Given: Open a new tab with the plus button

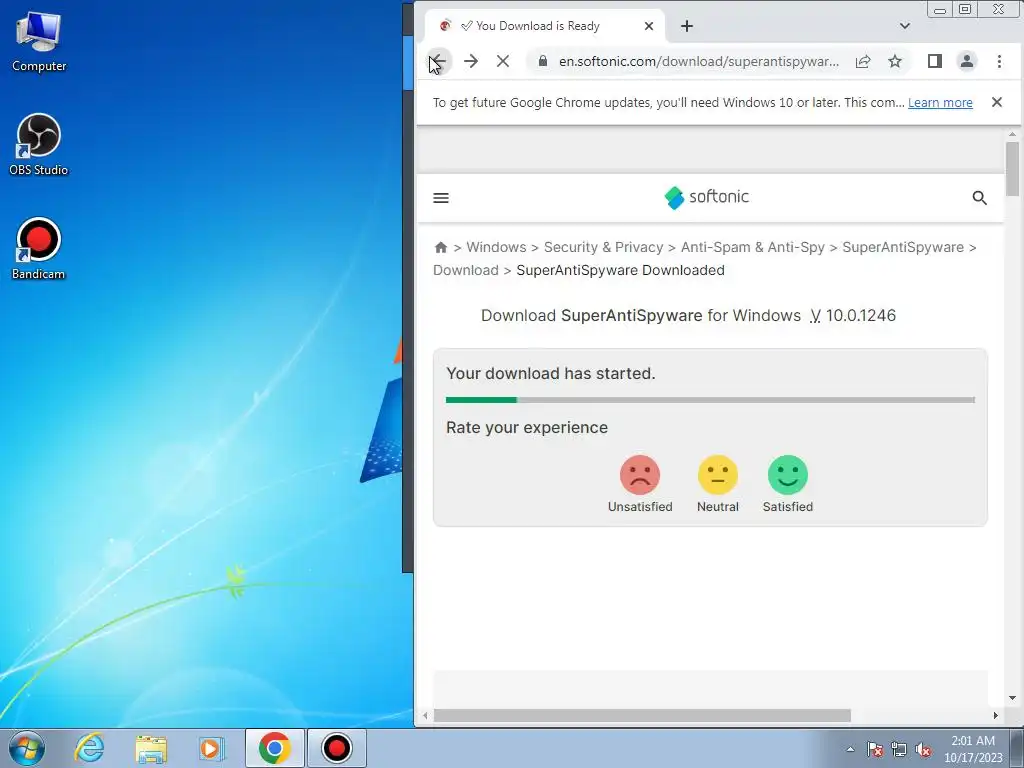Looking at the screenshot, I should click(x=686, y=26).
